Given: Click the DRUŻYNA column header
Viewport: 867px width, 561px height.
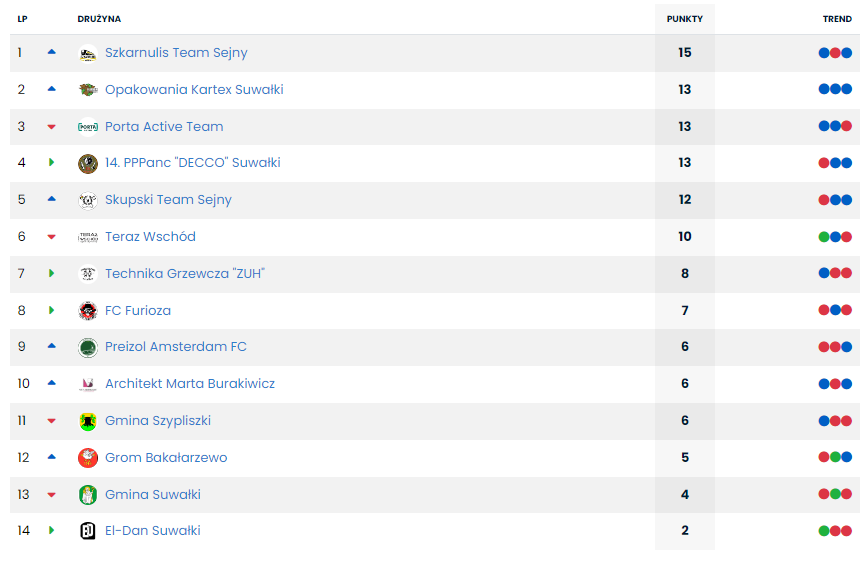Looking at the screenshot, I should pyautogui.click(x=99, y=19).
